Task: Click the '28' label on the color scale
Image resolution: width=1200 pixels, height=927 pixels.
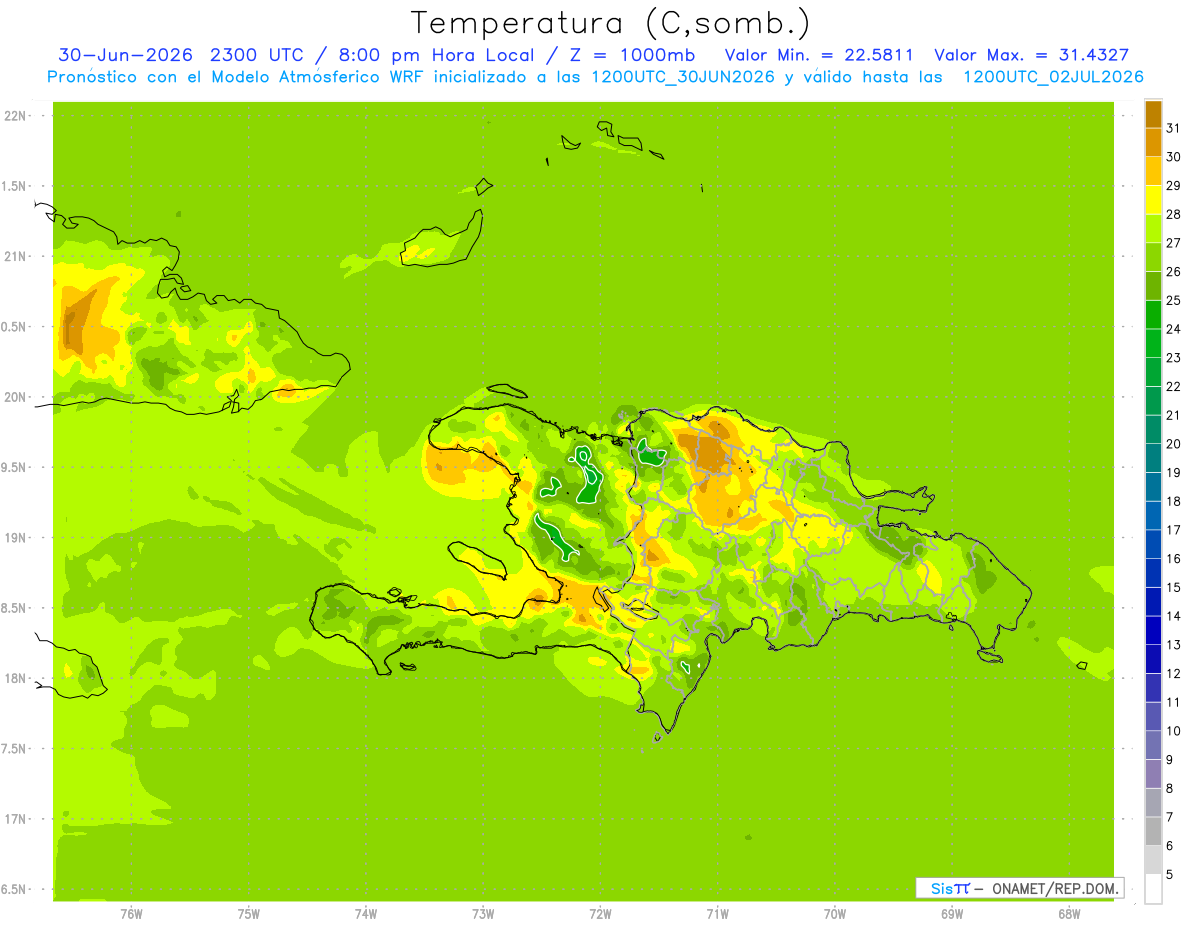Action: click(1173, 214)
